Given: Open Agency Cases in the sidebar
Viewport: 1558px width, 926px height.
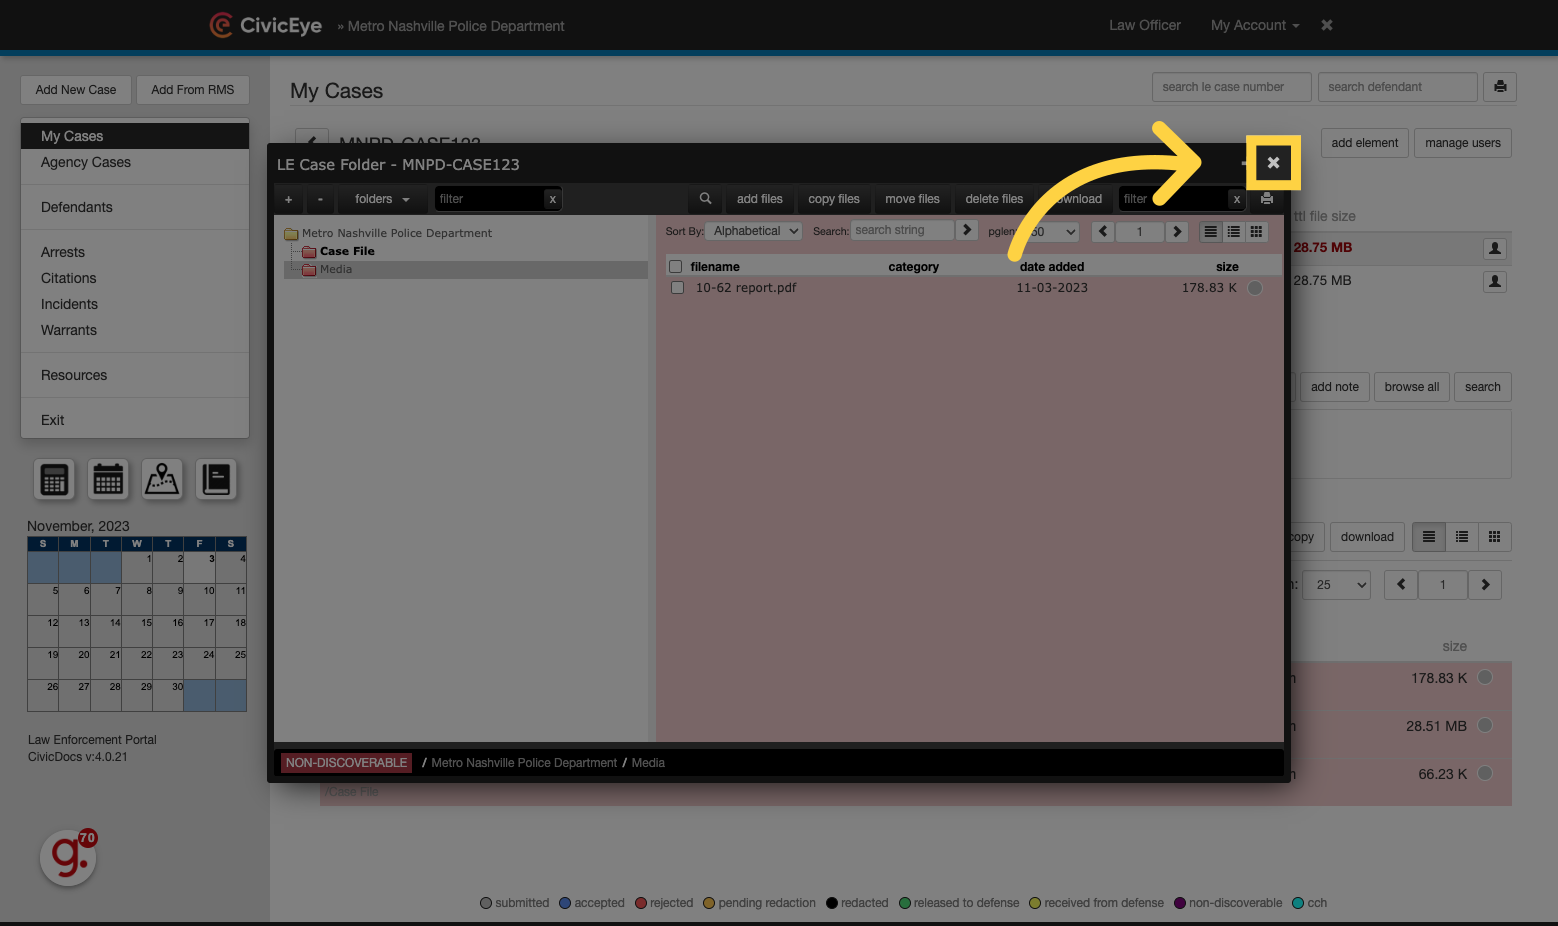Looking at the screenshot, I should tap(86, 162).
